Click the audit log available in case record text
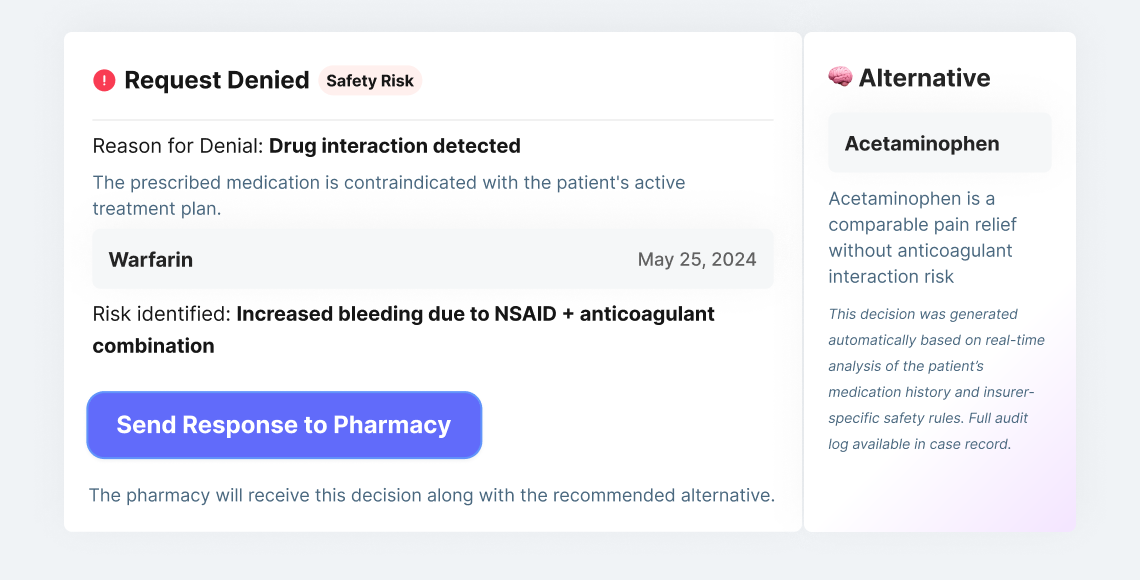Screen dimensions: 1140x580 pyautogui.click(x=920, y=443)
